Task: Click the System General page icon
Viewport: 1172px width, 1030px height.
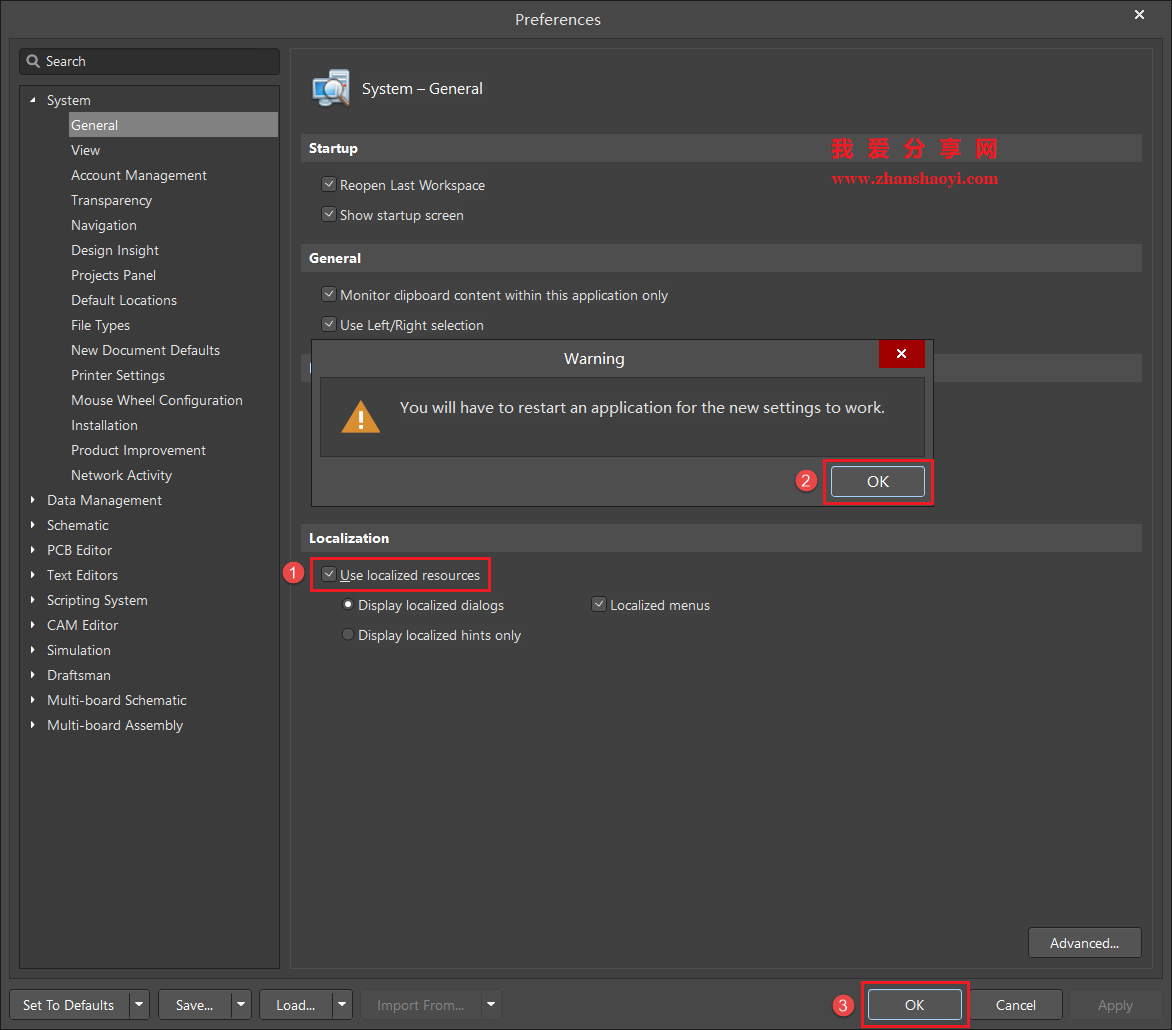Action: click(331, 88)
